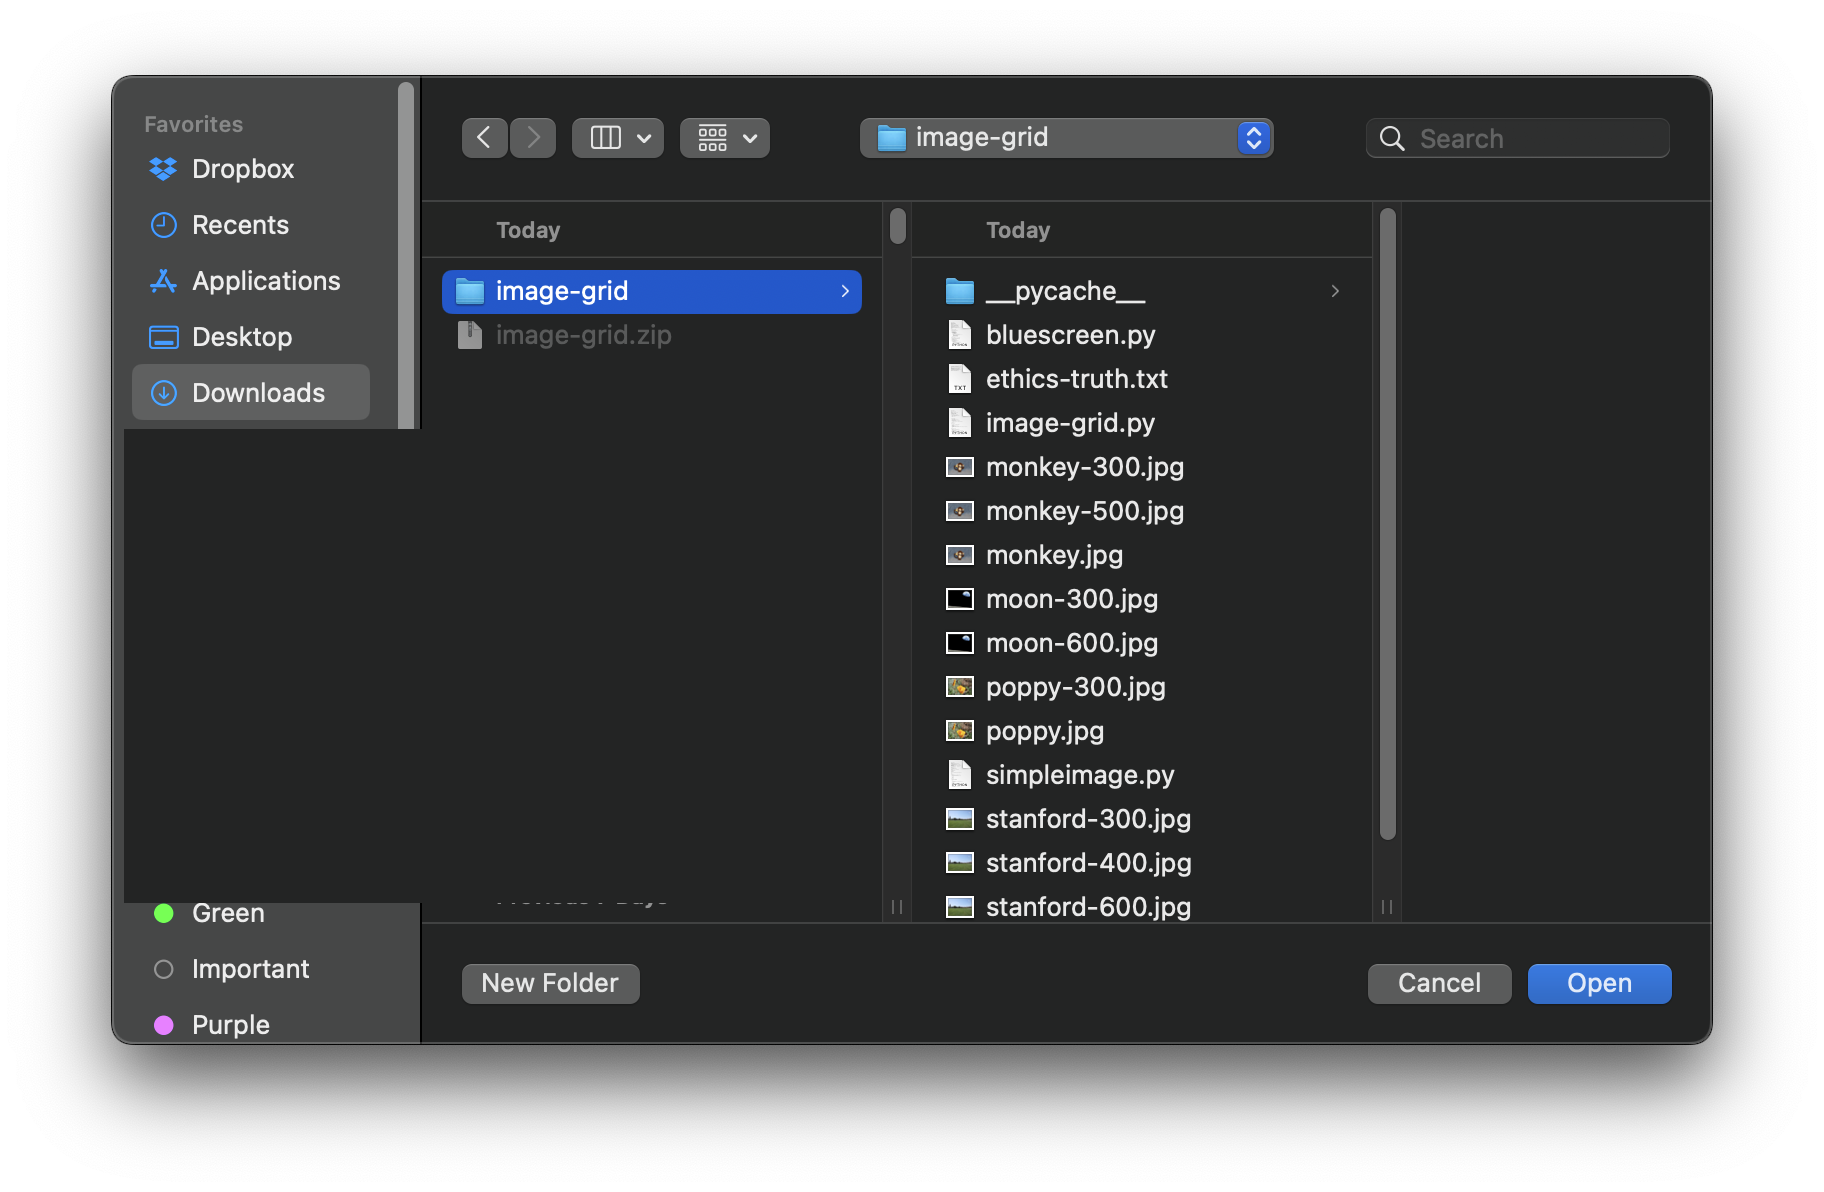Click the Cancel button

tap(1438, 983)
